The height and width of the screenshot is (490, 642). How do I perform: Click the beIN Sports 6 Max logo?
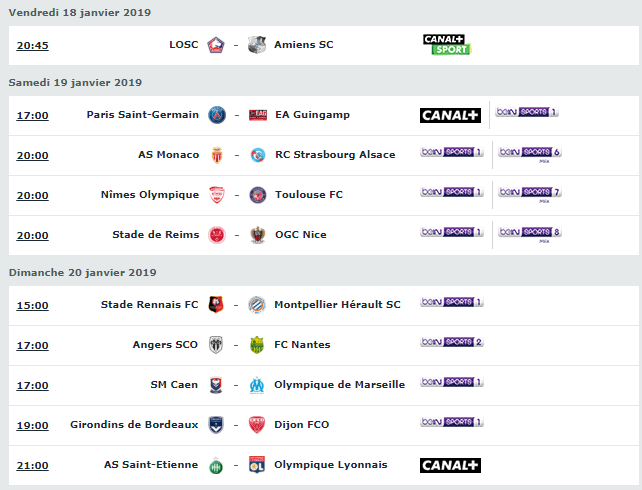point(530,154)
